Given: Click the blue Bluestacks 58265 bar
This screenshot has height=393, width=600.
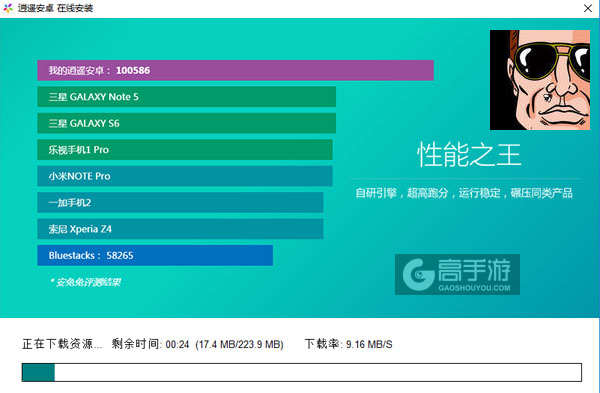Looking at the screenshot, I should pyautogui.click(x=155, y=255).
